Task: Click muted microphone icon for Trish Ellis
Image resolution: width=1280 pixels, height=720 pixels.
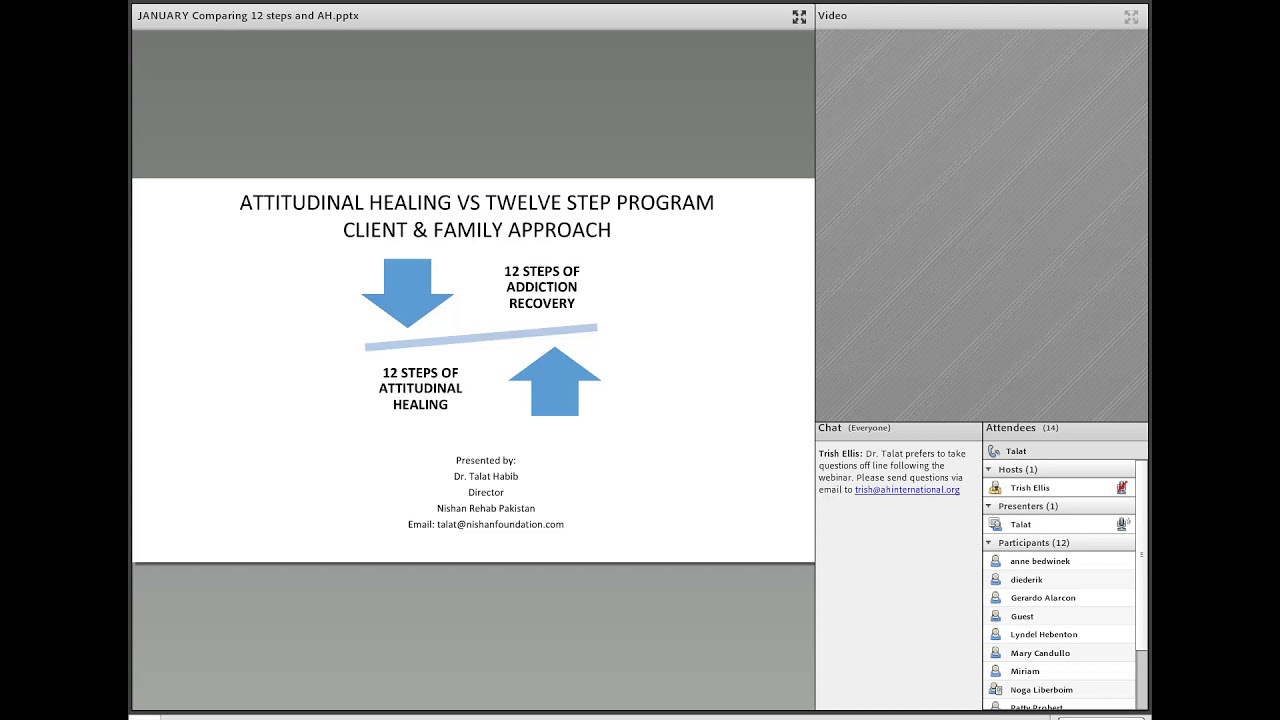Action: [1122, 488]
